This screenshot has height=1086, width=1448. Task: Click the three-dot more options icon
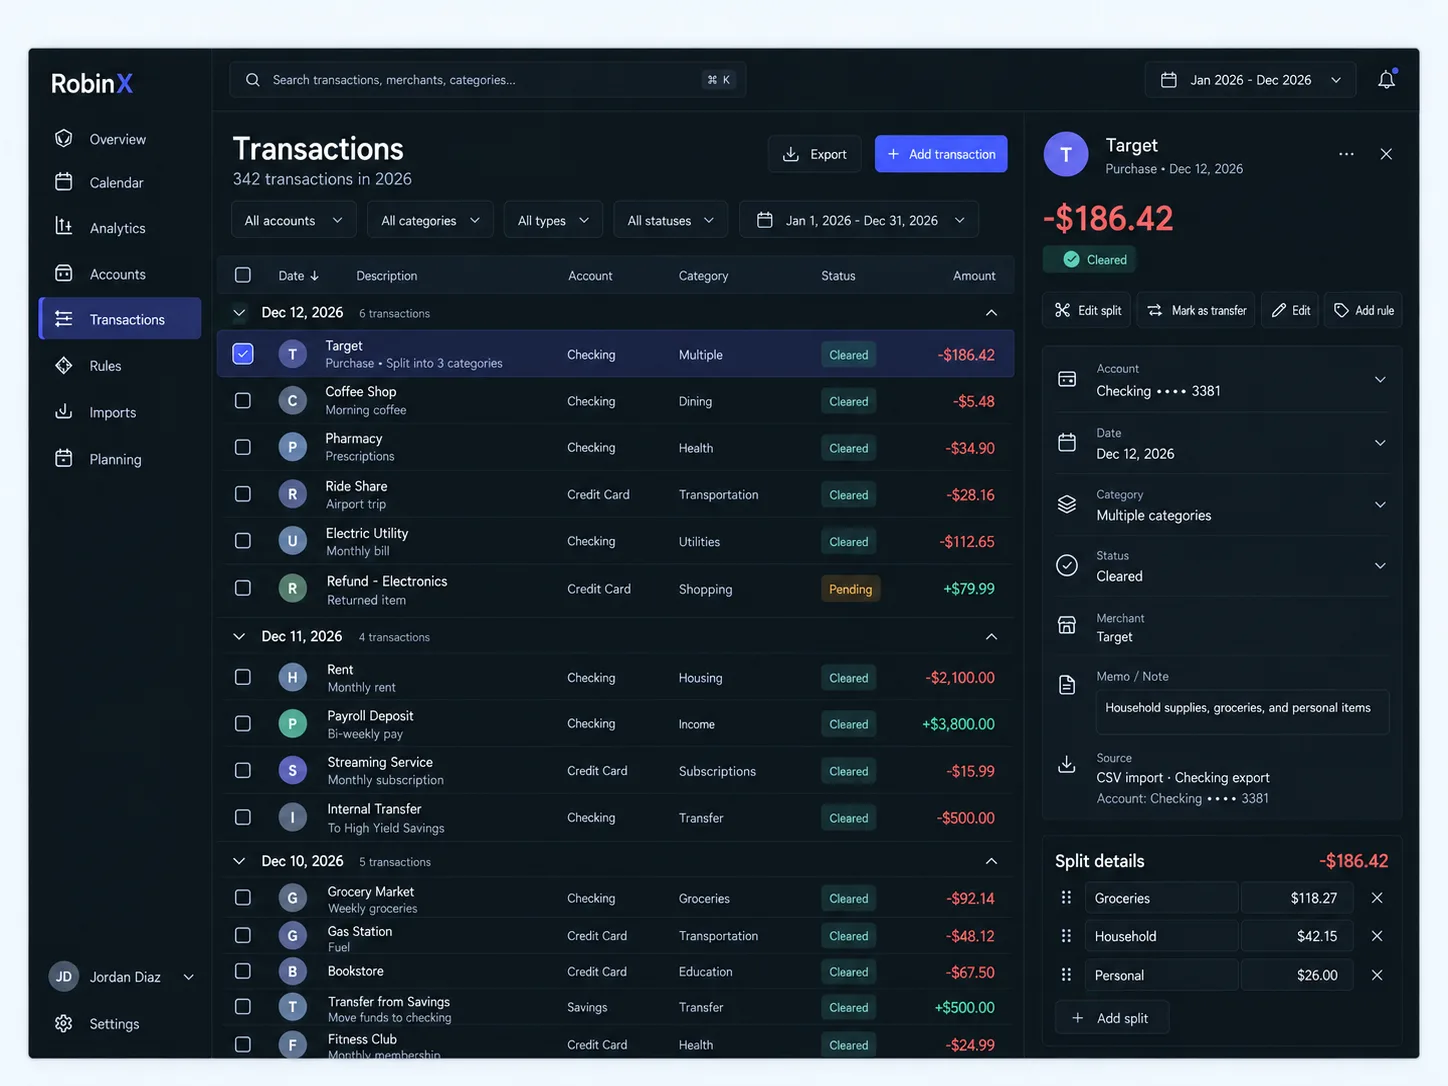pos(1346,154)
